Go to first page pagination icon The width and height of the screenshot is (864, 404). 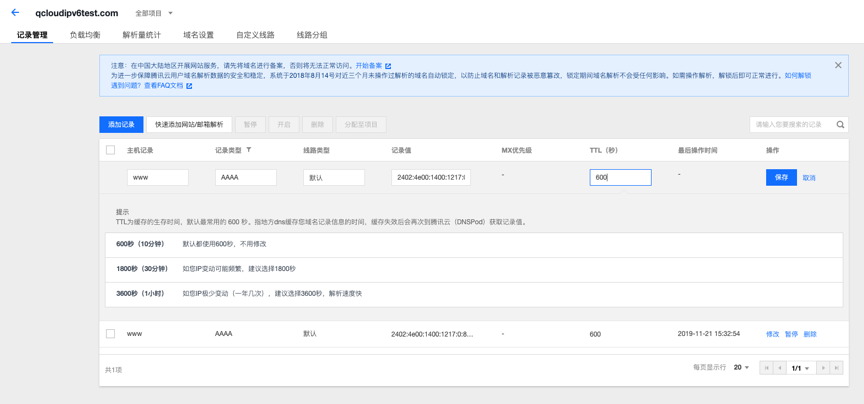tap(766, 368)
